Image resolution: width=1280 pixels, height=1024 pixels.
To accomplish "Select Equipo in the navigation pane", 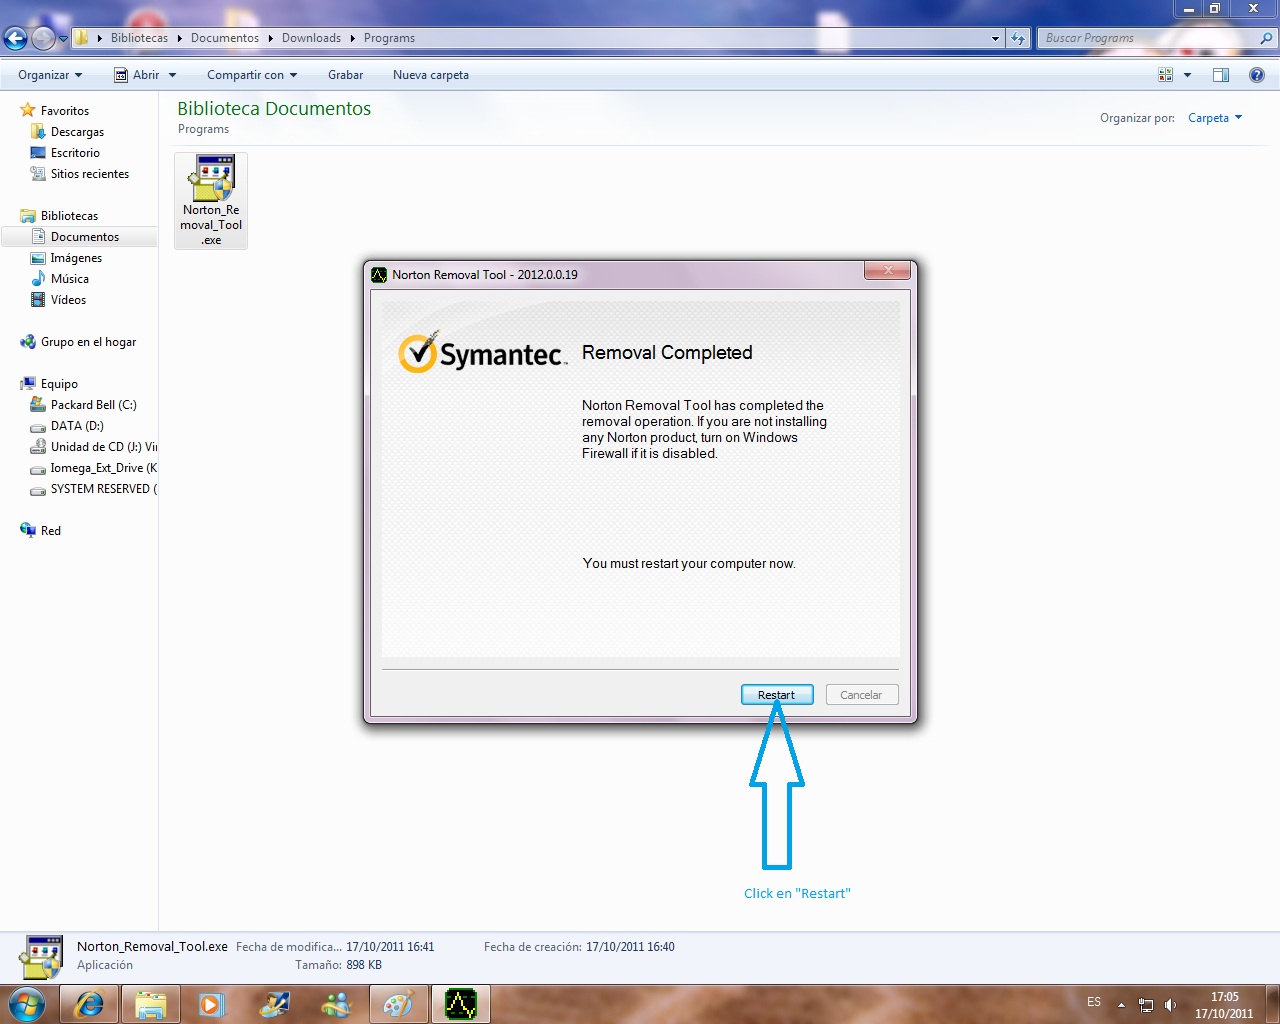I will pos(59,384).
